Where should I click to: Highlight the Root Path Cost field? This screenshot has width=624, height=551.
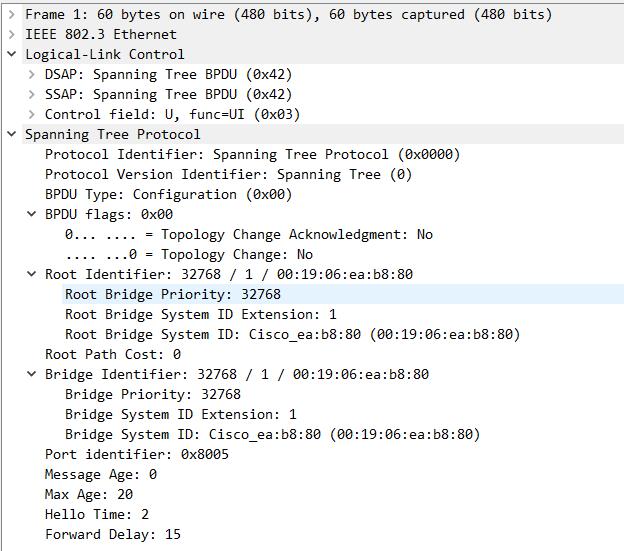click(112, 354)
